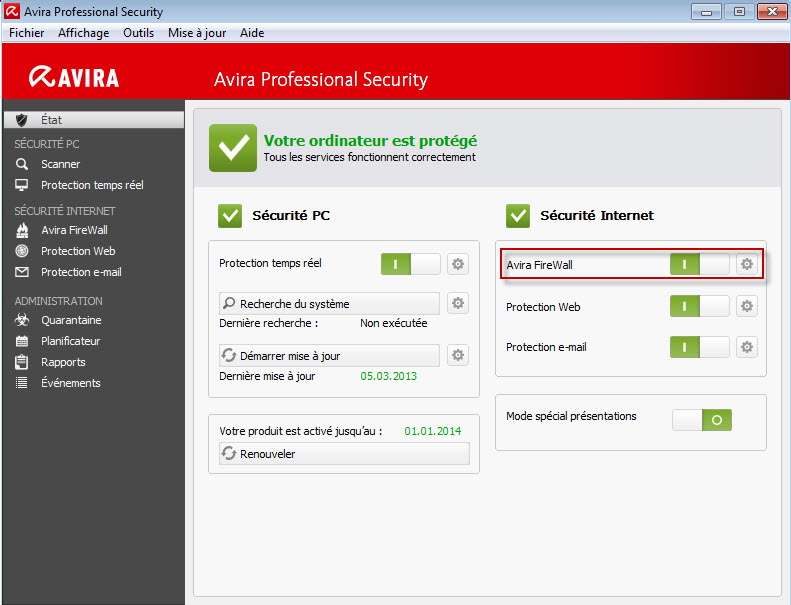This screenshot has width=791, height=605.
Task: Click the Sécurité PC green checkmark icon
Action: [x=230, y=216]
